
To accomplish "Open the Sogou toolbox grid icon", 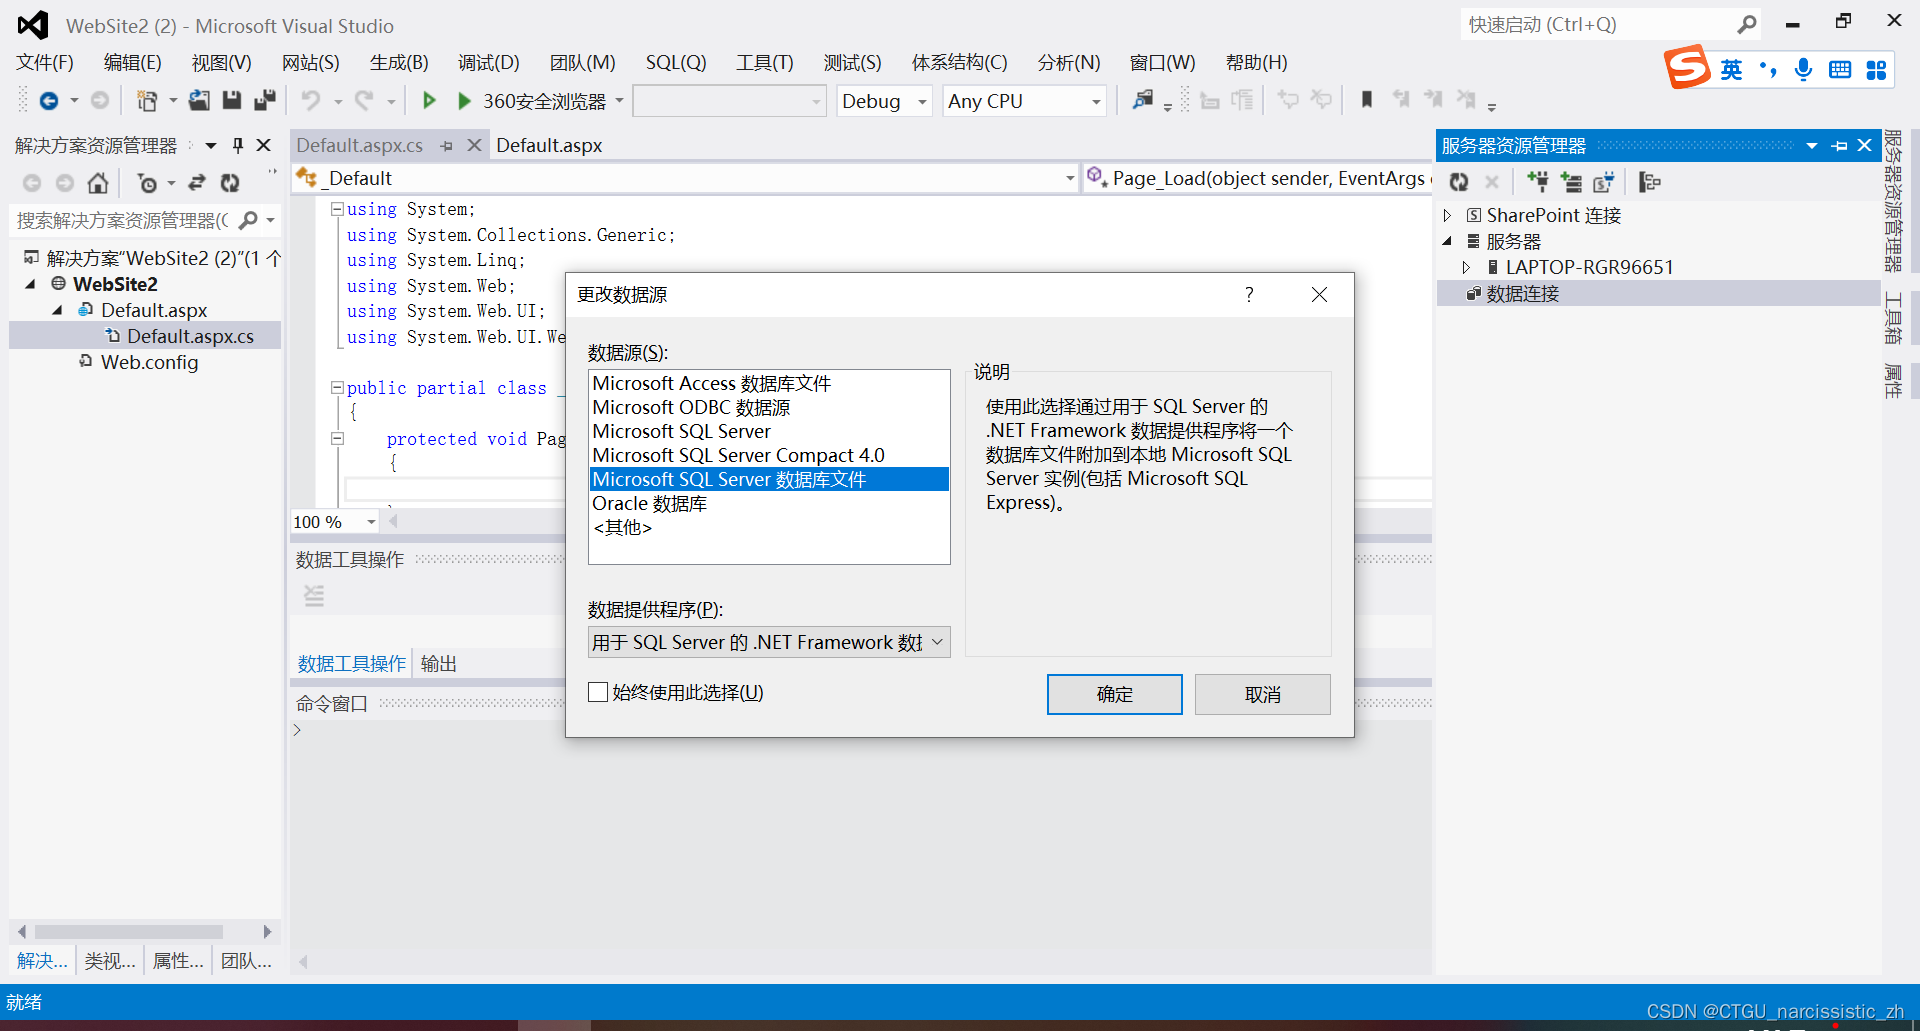I will pyautogui.click(x=1876, y=69).
